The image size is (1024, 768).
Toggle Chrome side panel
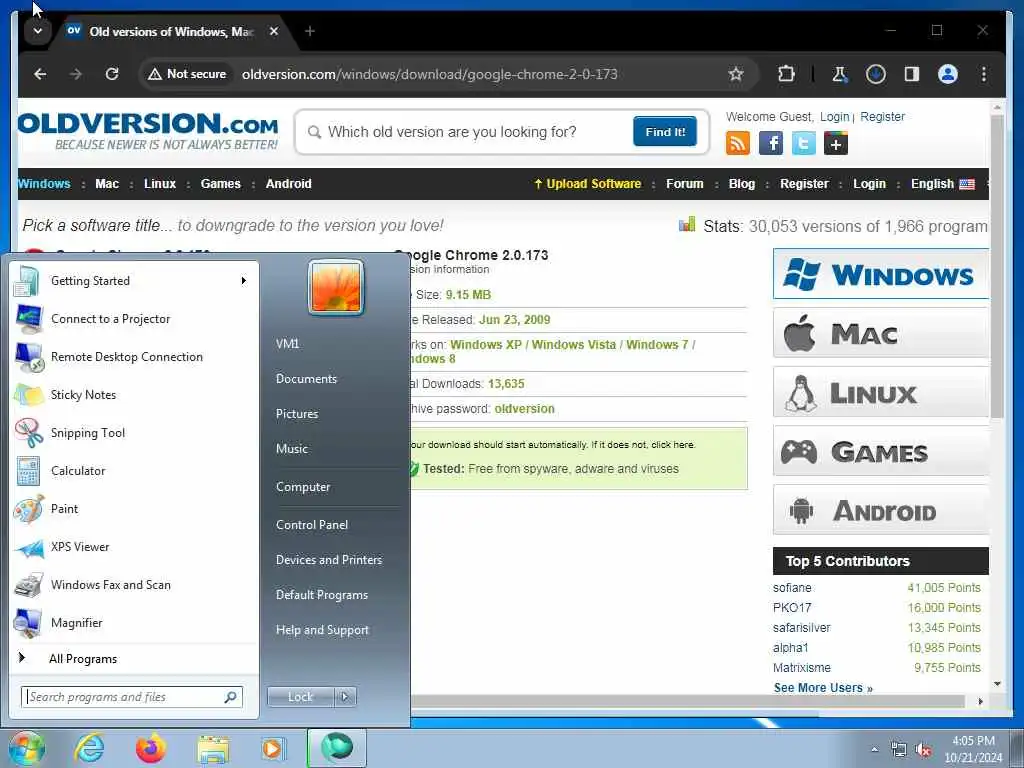click(x=912, y=74)
